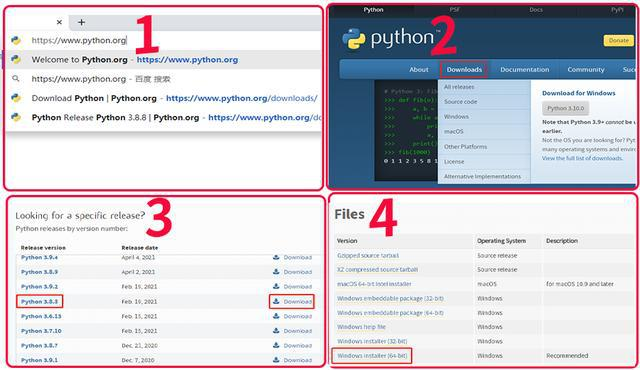Close the browser tab with the X
Screen dimensions: 640x370
59,22
